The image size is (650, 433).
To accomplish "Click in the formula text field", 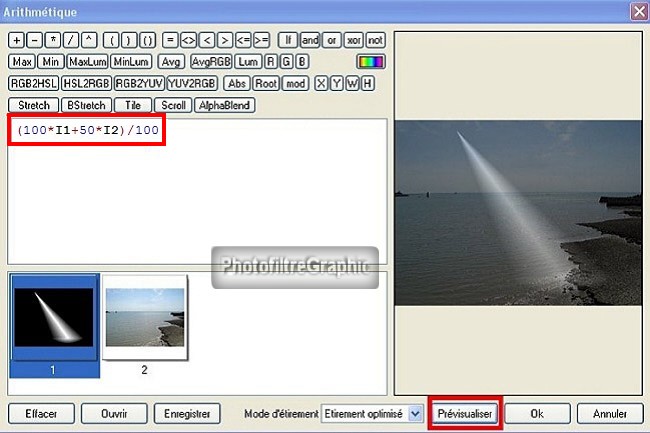I will tap(200, 190).
